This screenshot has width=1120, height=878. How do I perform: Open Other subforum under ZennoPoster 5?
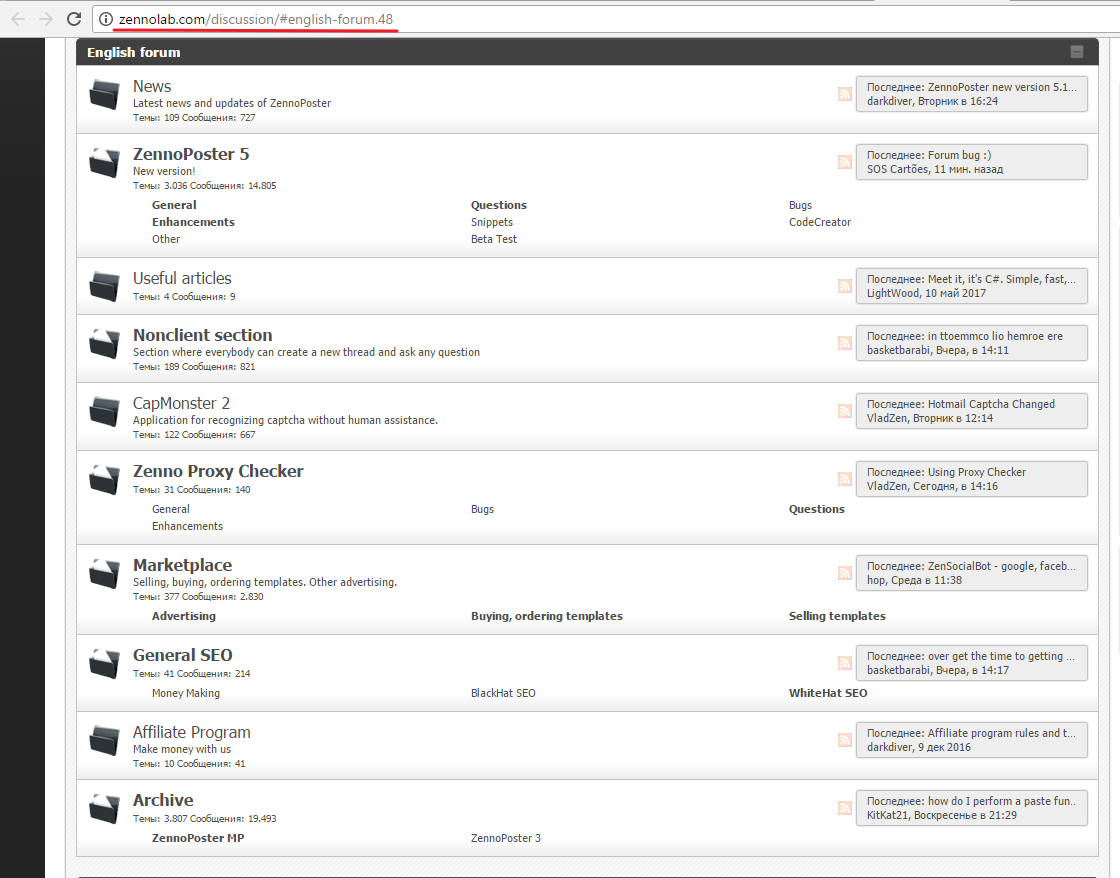[x=166, y=239]
